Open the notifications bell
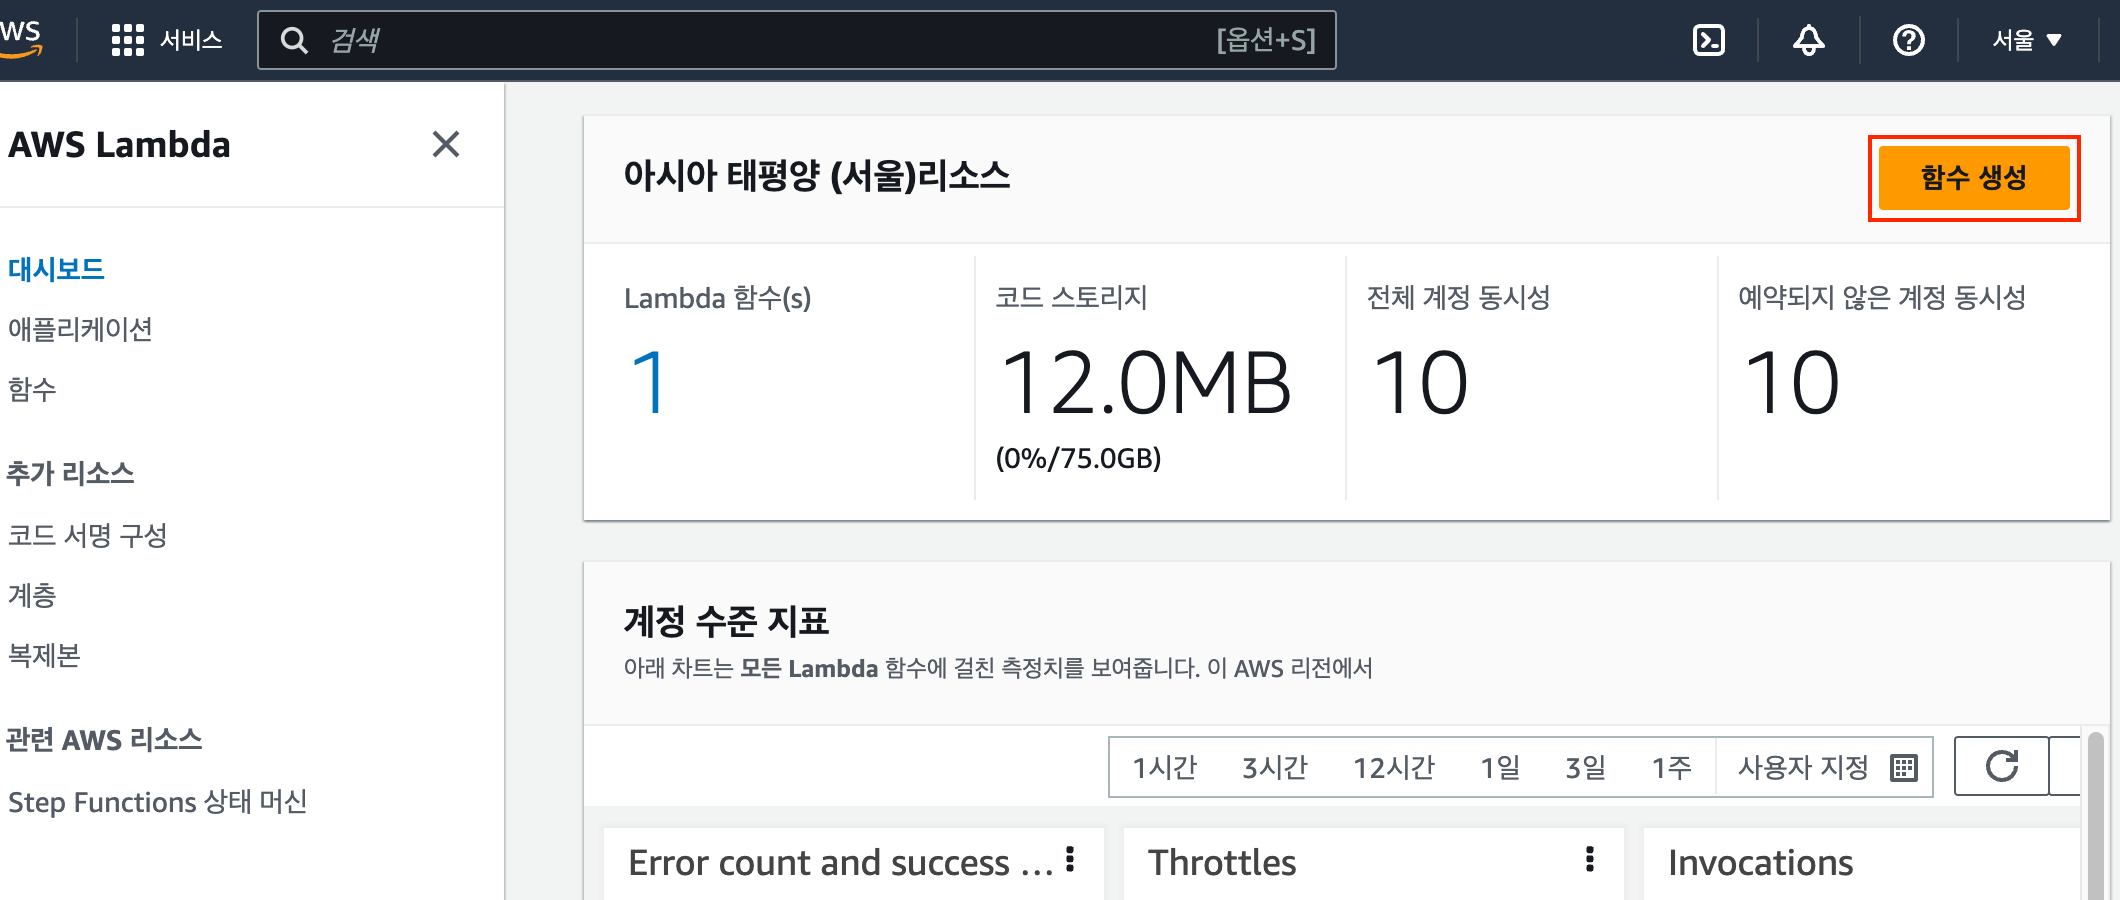The image size is (2120, 900). click(x=1808, y=40)
